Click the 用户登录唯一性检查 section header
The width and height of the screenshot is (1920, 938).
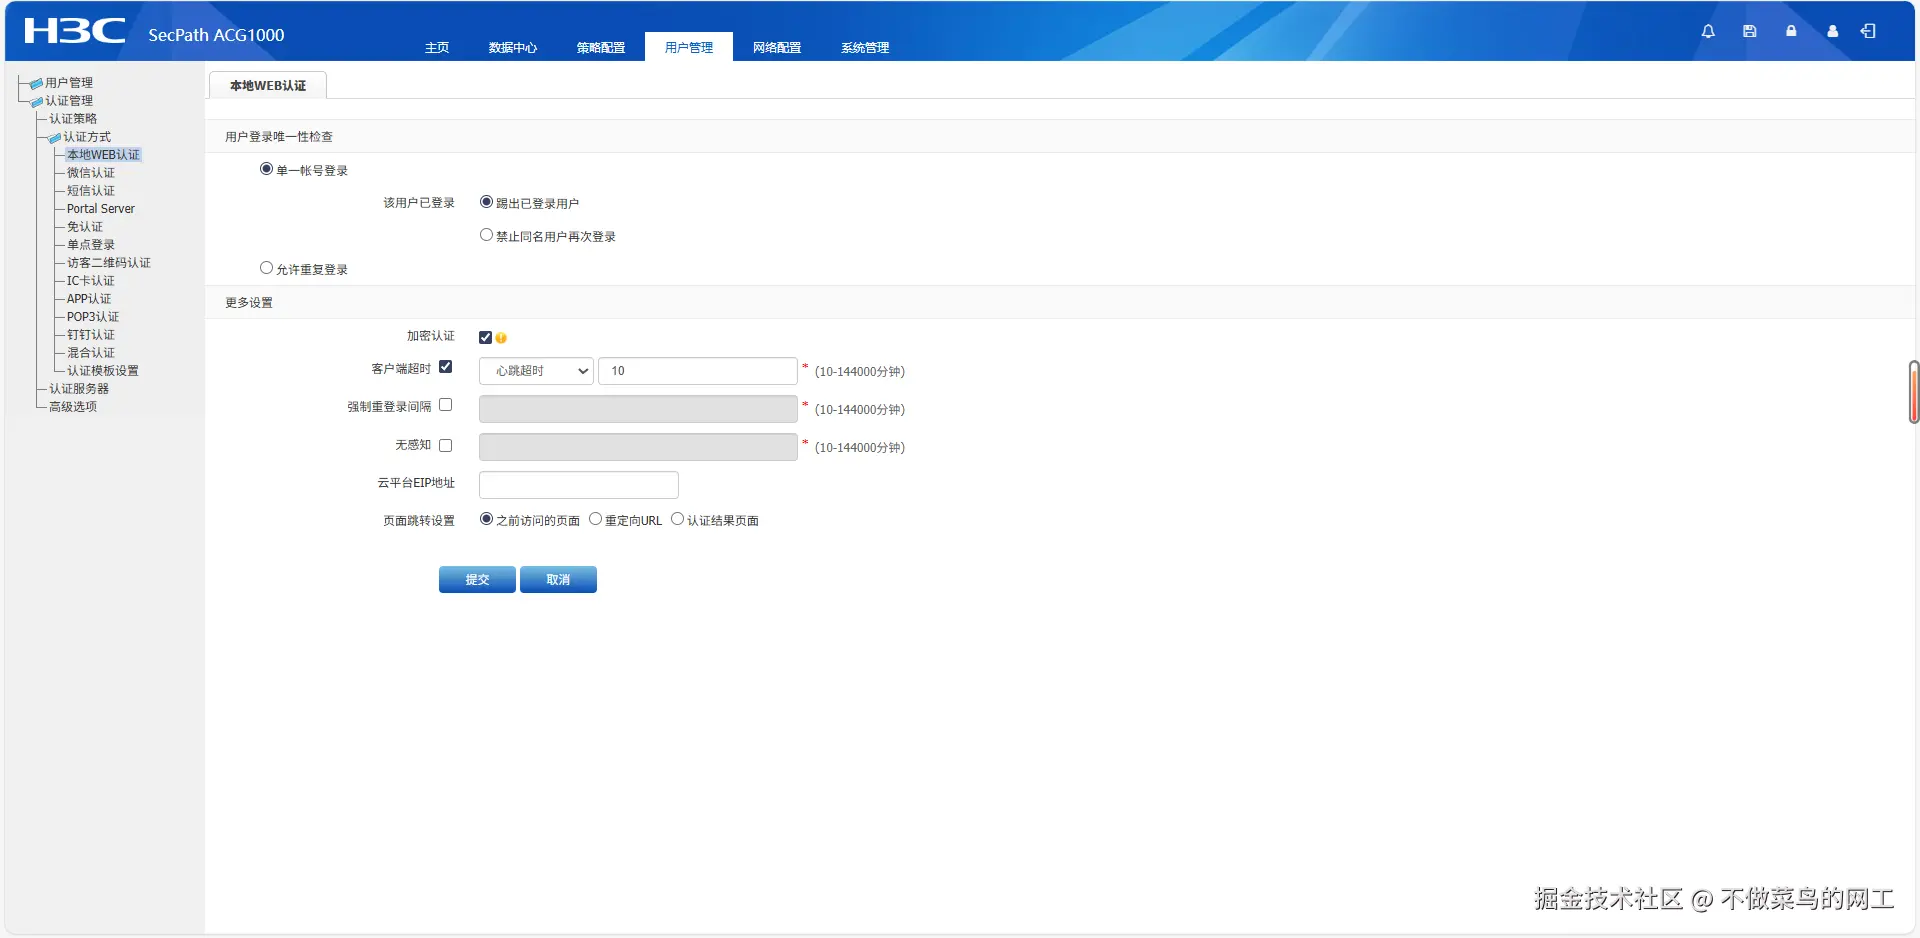[x=279, y=137]
